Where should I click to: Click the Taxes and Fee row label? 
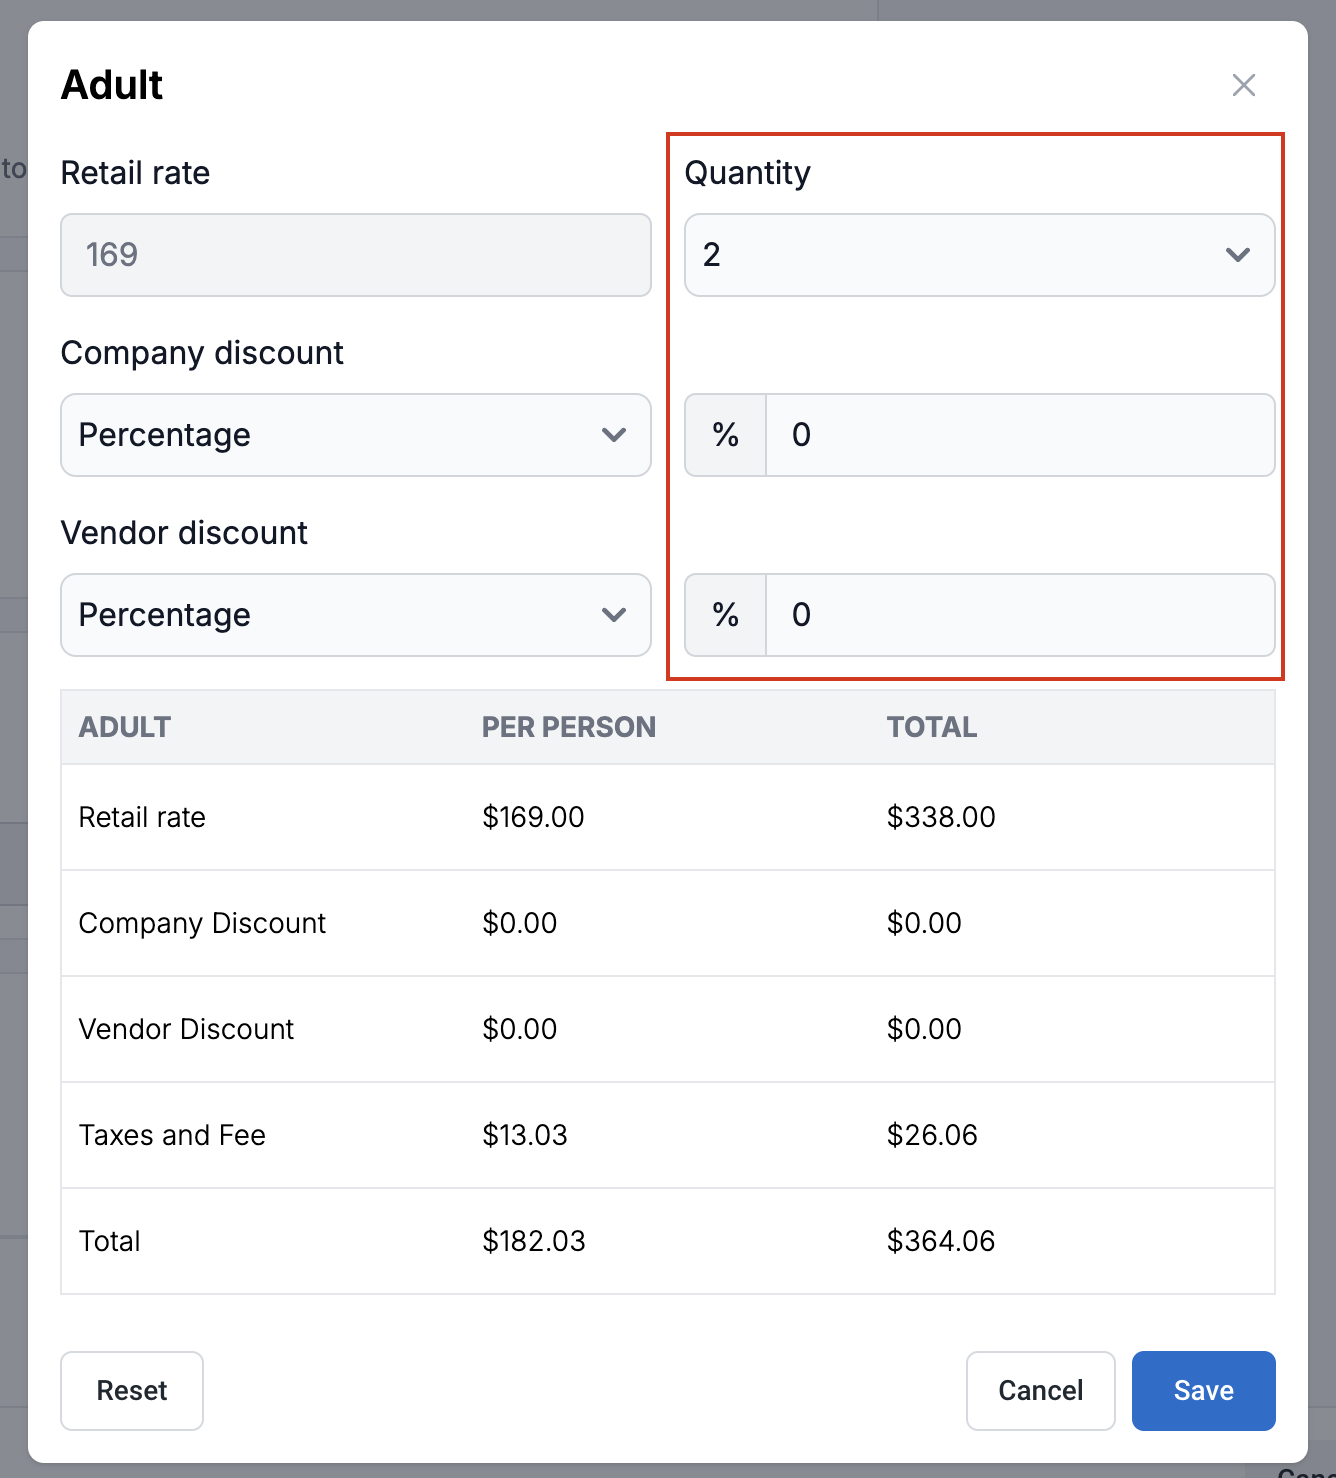tap(172, 1135)
